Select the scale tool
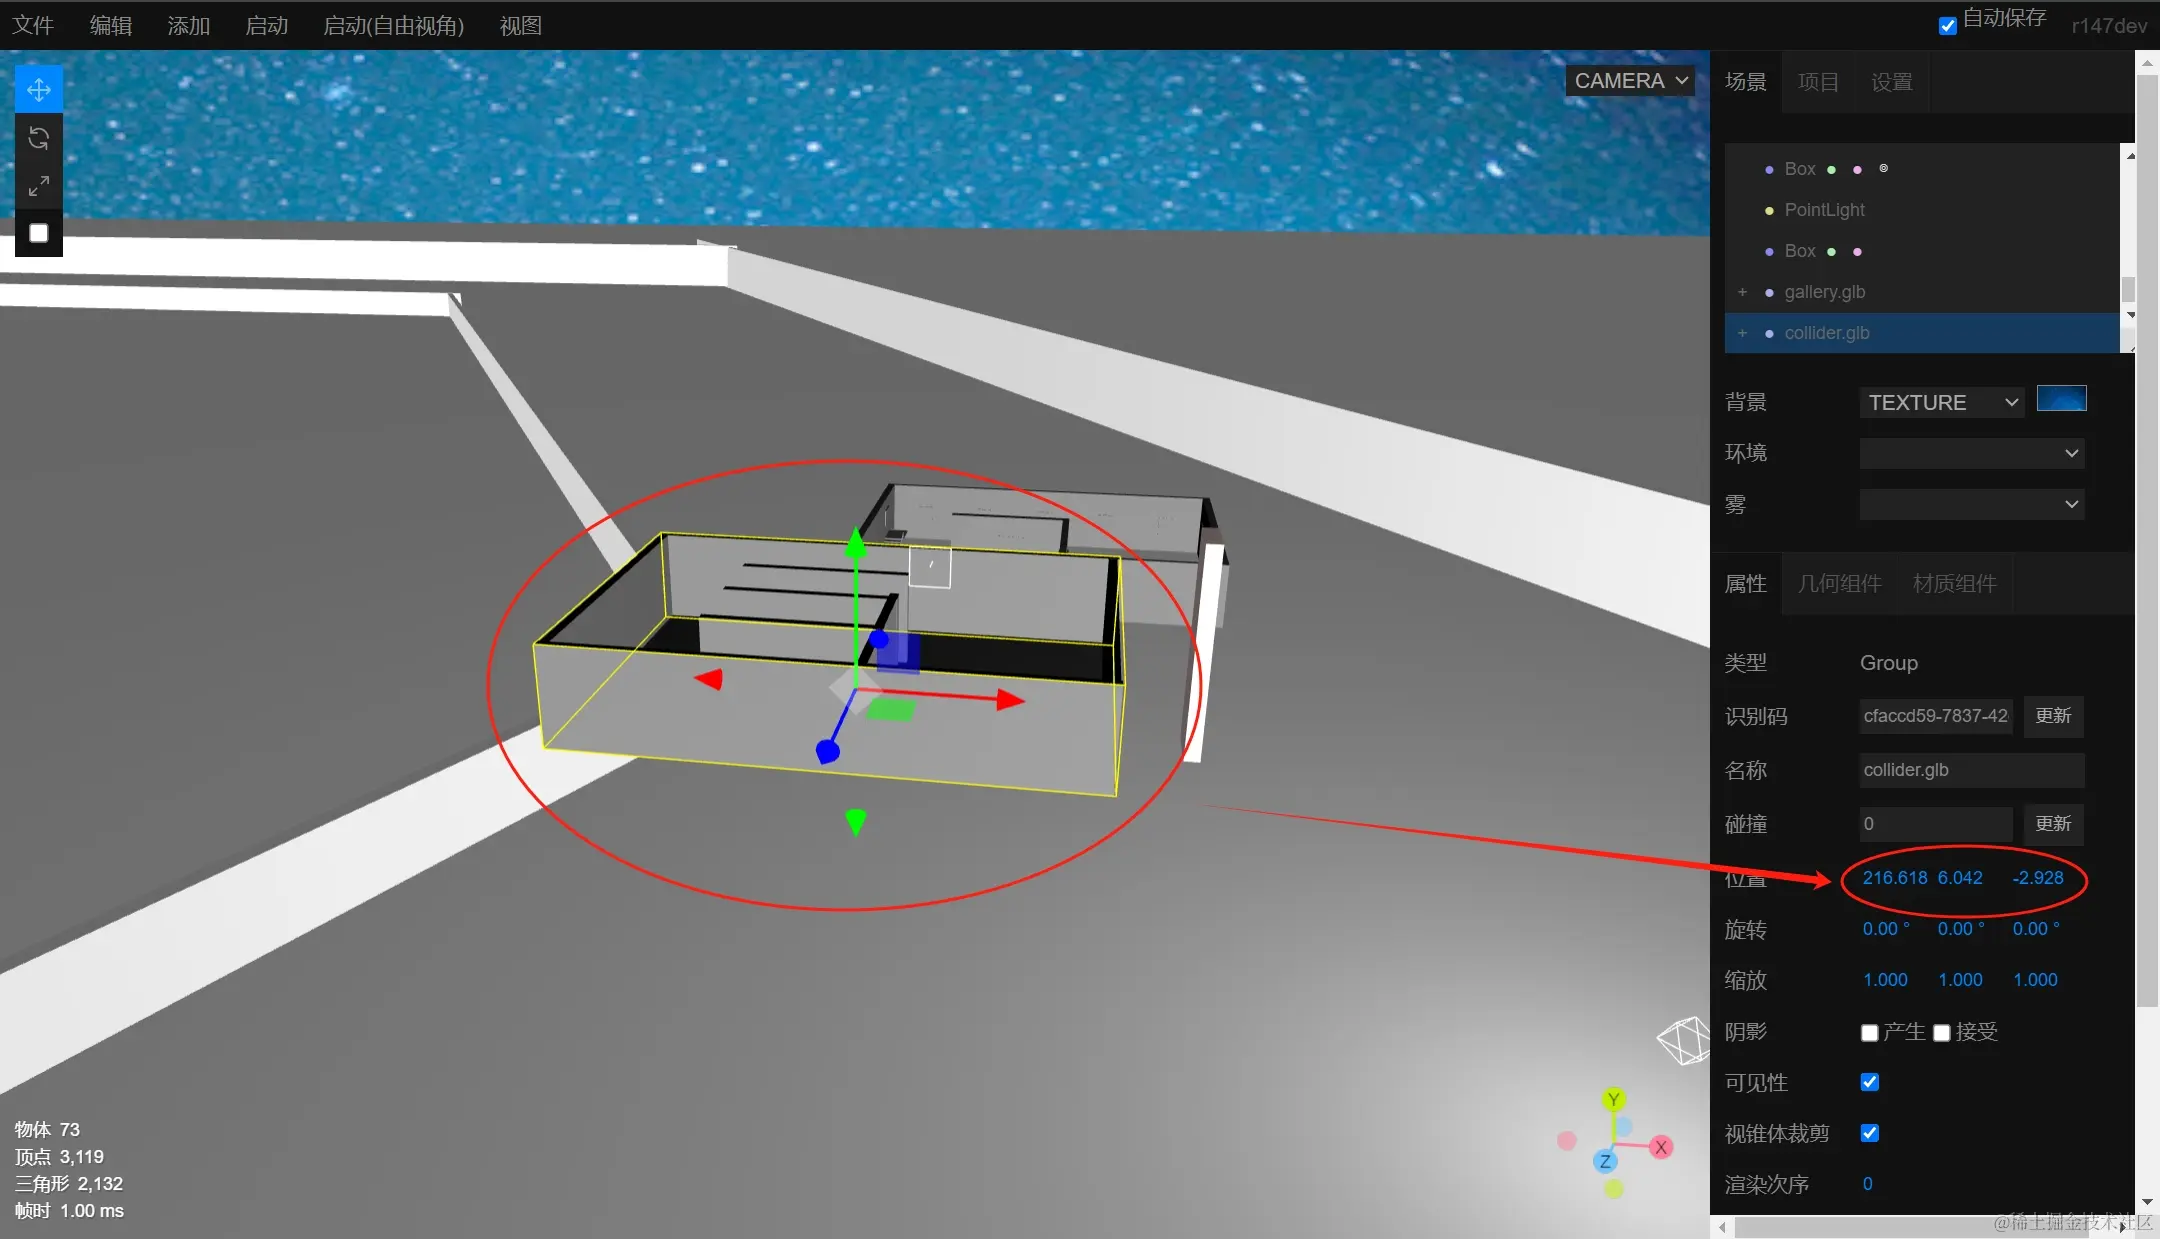The height and width of the screenshot is (1239, 2160). click(39, 186)
